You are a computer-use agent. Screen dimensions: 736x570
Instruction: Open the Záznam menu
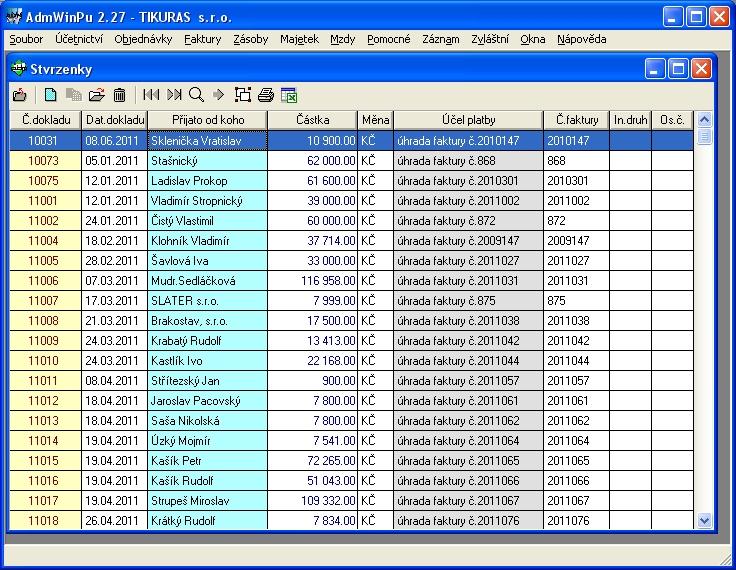pos(441,39)
